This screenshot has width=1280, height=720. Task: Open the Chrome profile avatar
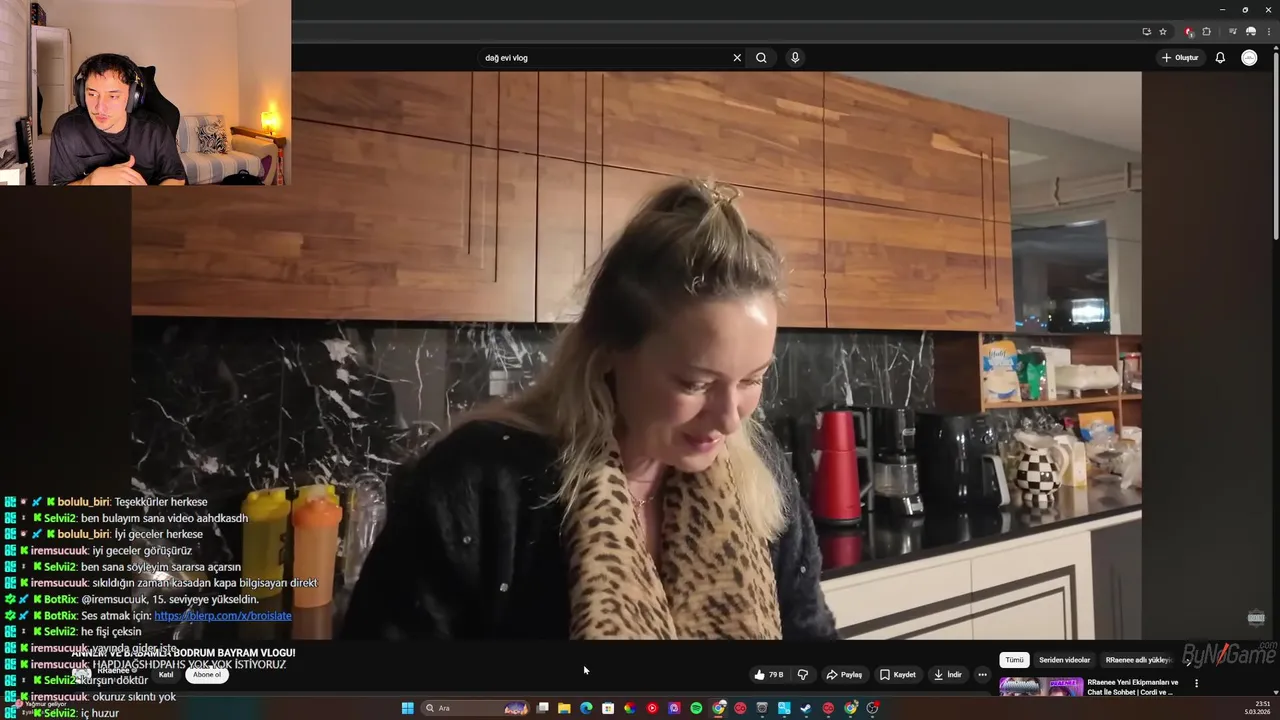pos(1251,31)
